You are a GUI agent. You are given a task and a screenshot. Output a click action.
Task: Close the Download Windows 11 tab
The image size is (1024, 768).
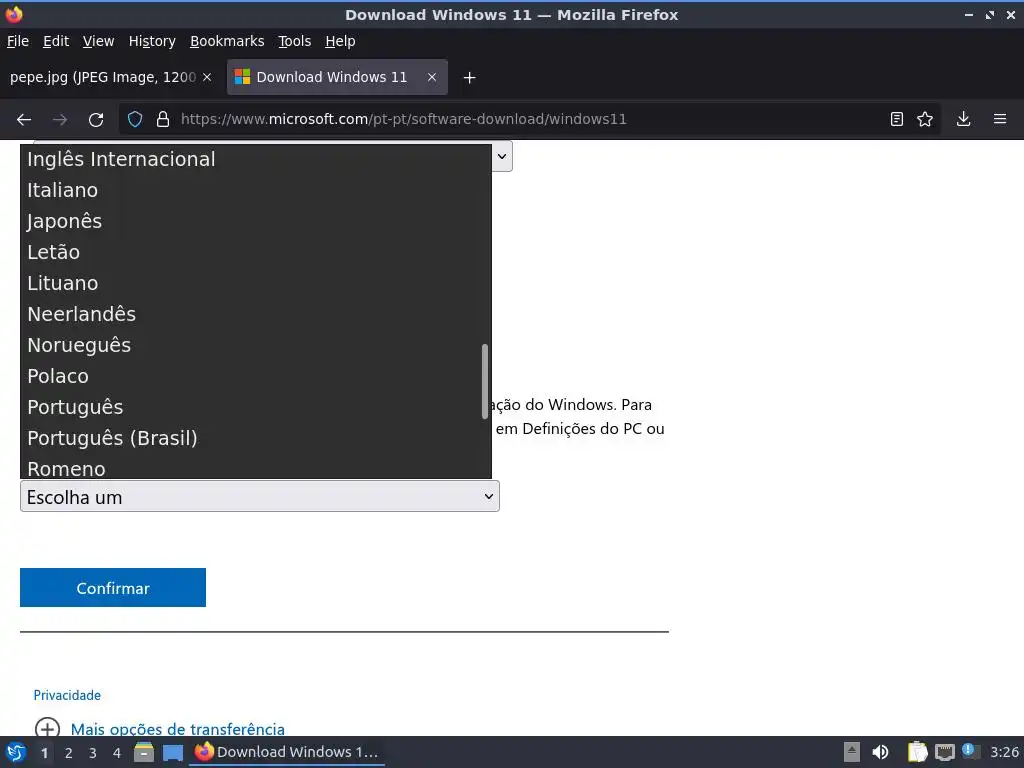(432, 77)
